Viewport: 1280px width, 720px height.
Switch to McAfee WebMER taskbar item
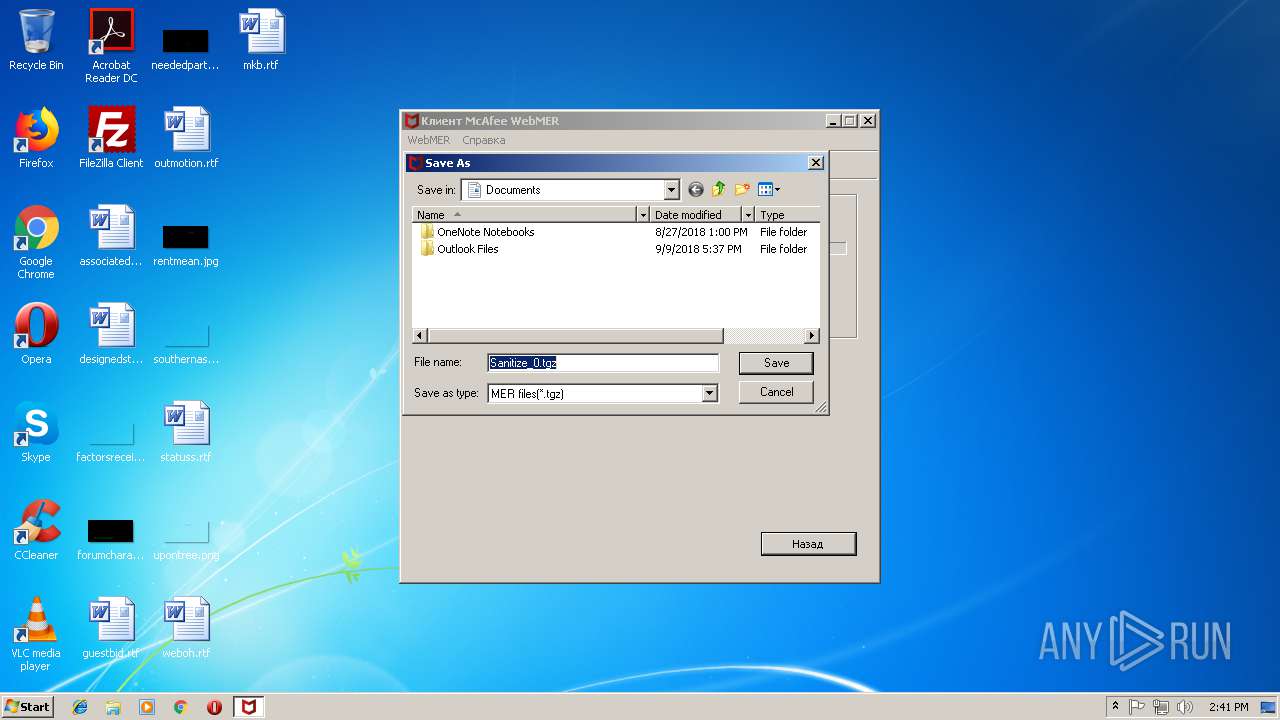point(249,707)
